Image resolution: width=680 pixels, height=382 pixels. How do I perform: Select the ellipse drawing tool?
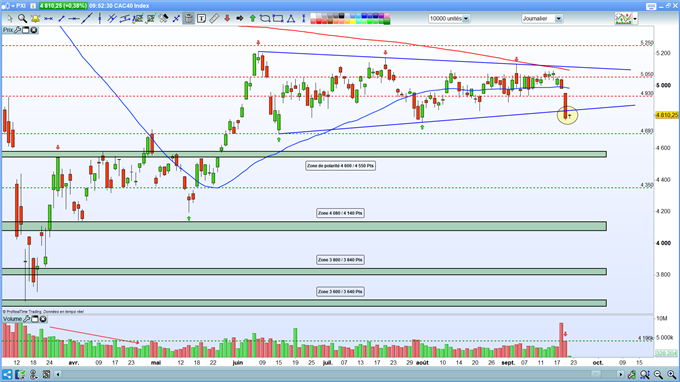coord(265,19)
